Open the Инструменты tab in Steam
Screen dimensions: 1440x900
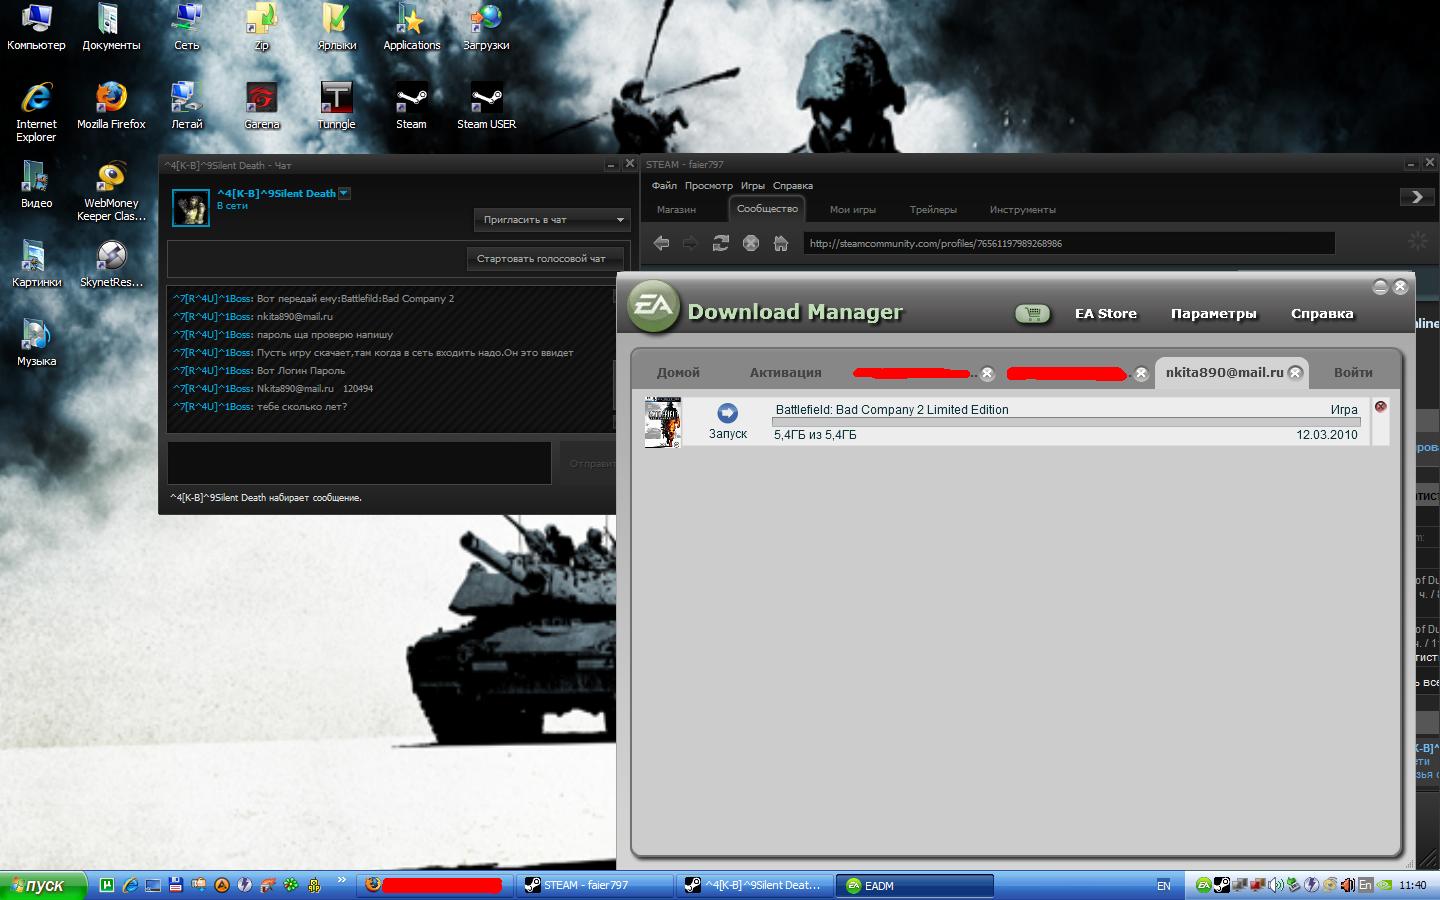click(x=1023, y=210)
